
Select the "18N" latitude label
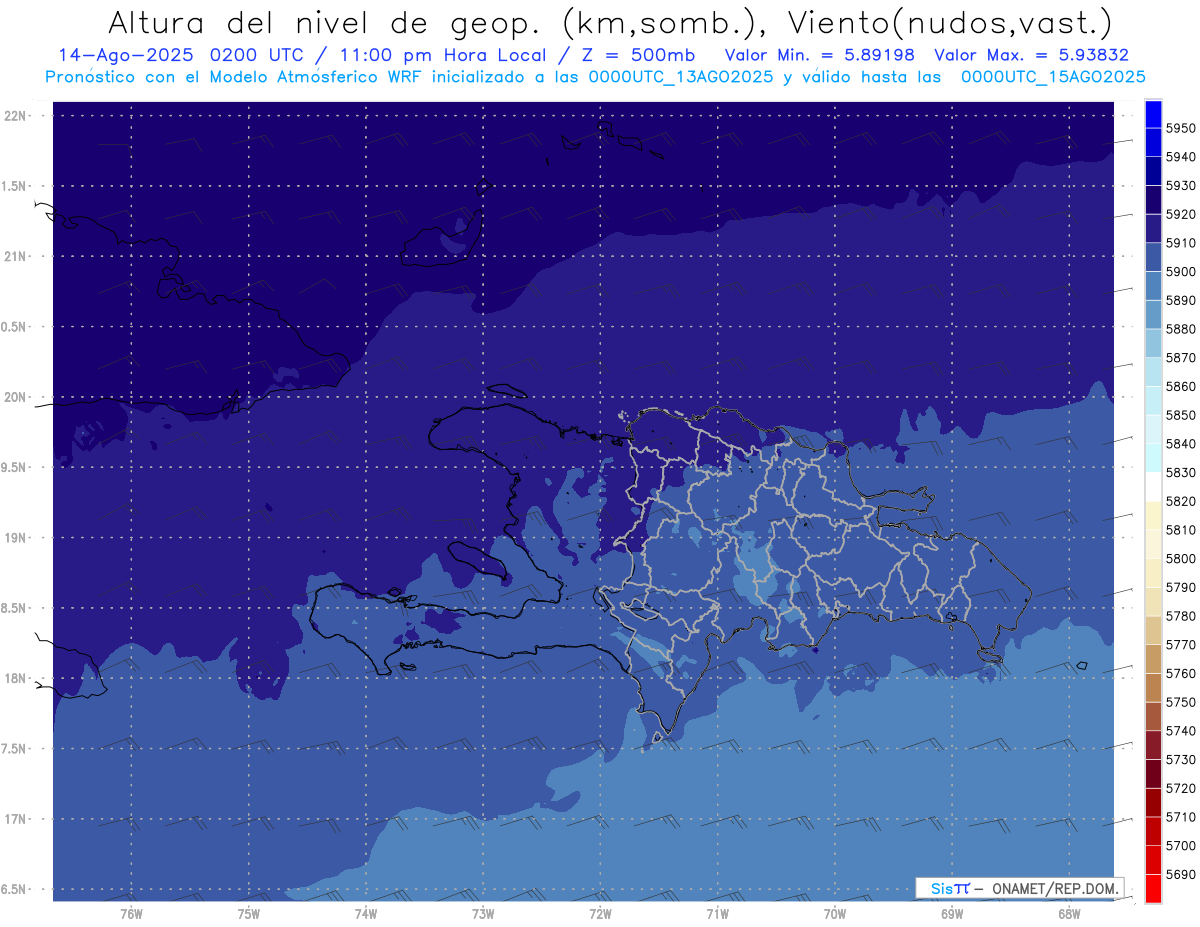pos(16,678)
